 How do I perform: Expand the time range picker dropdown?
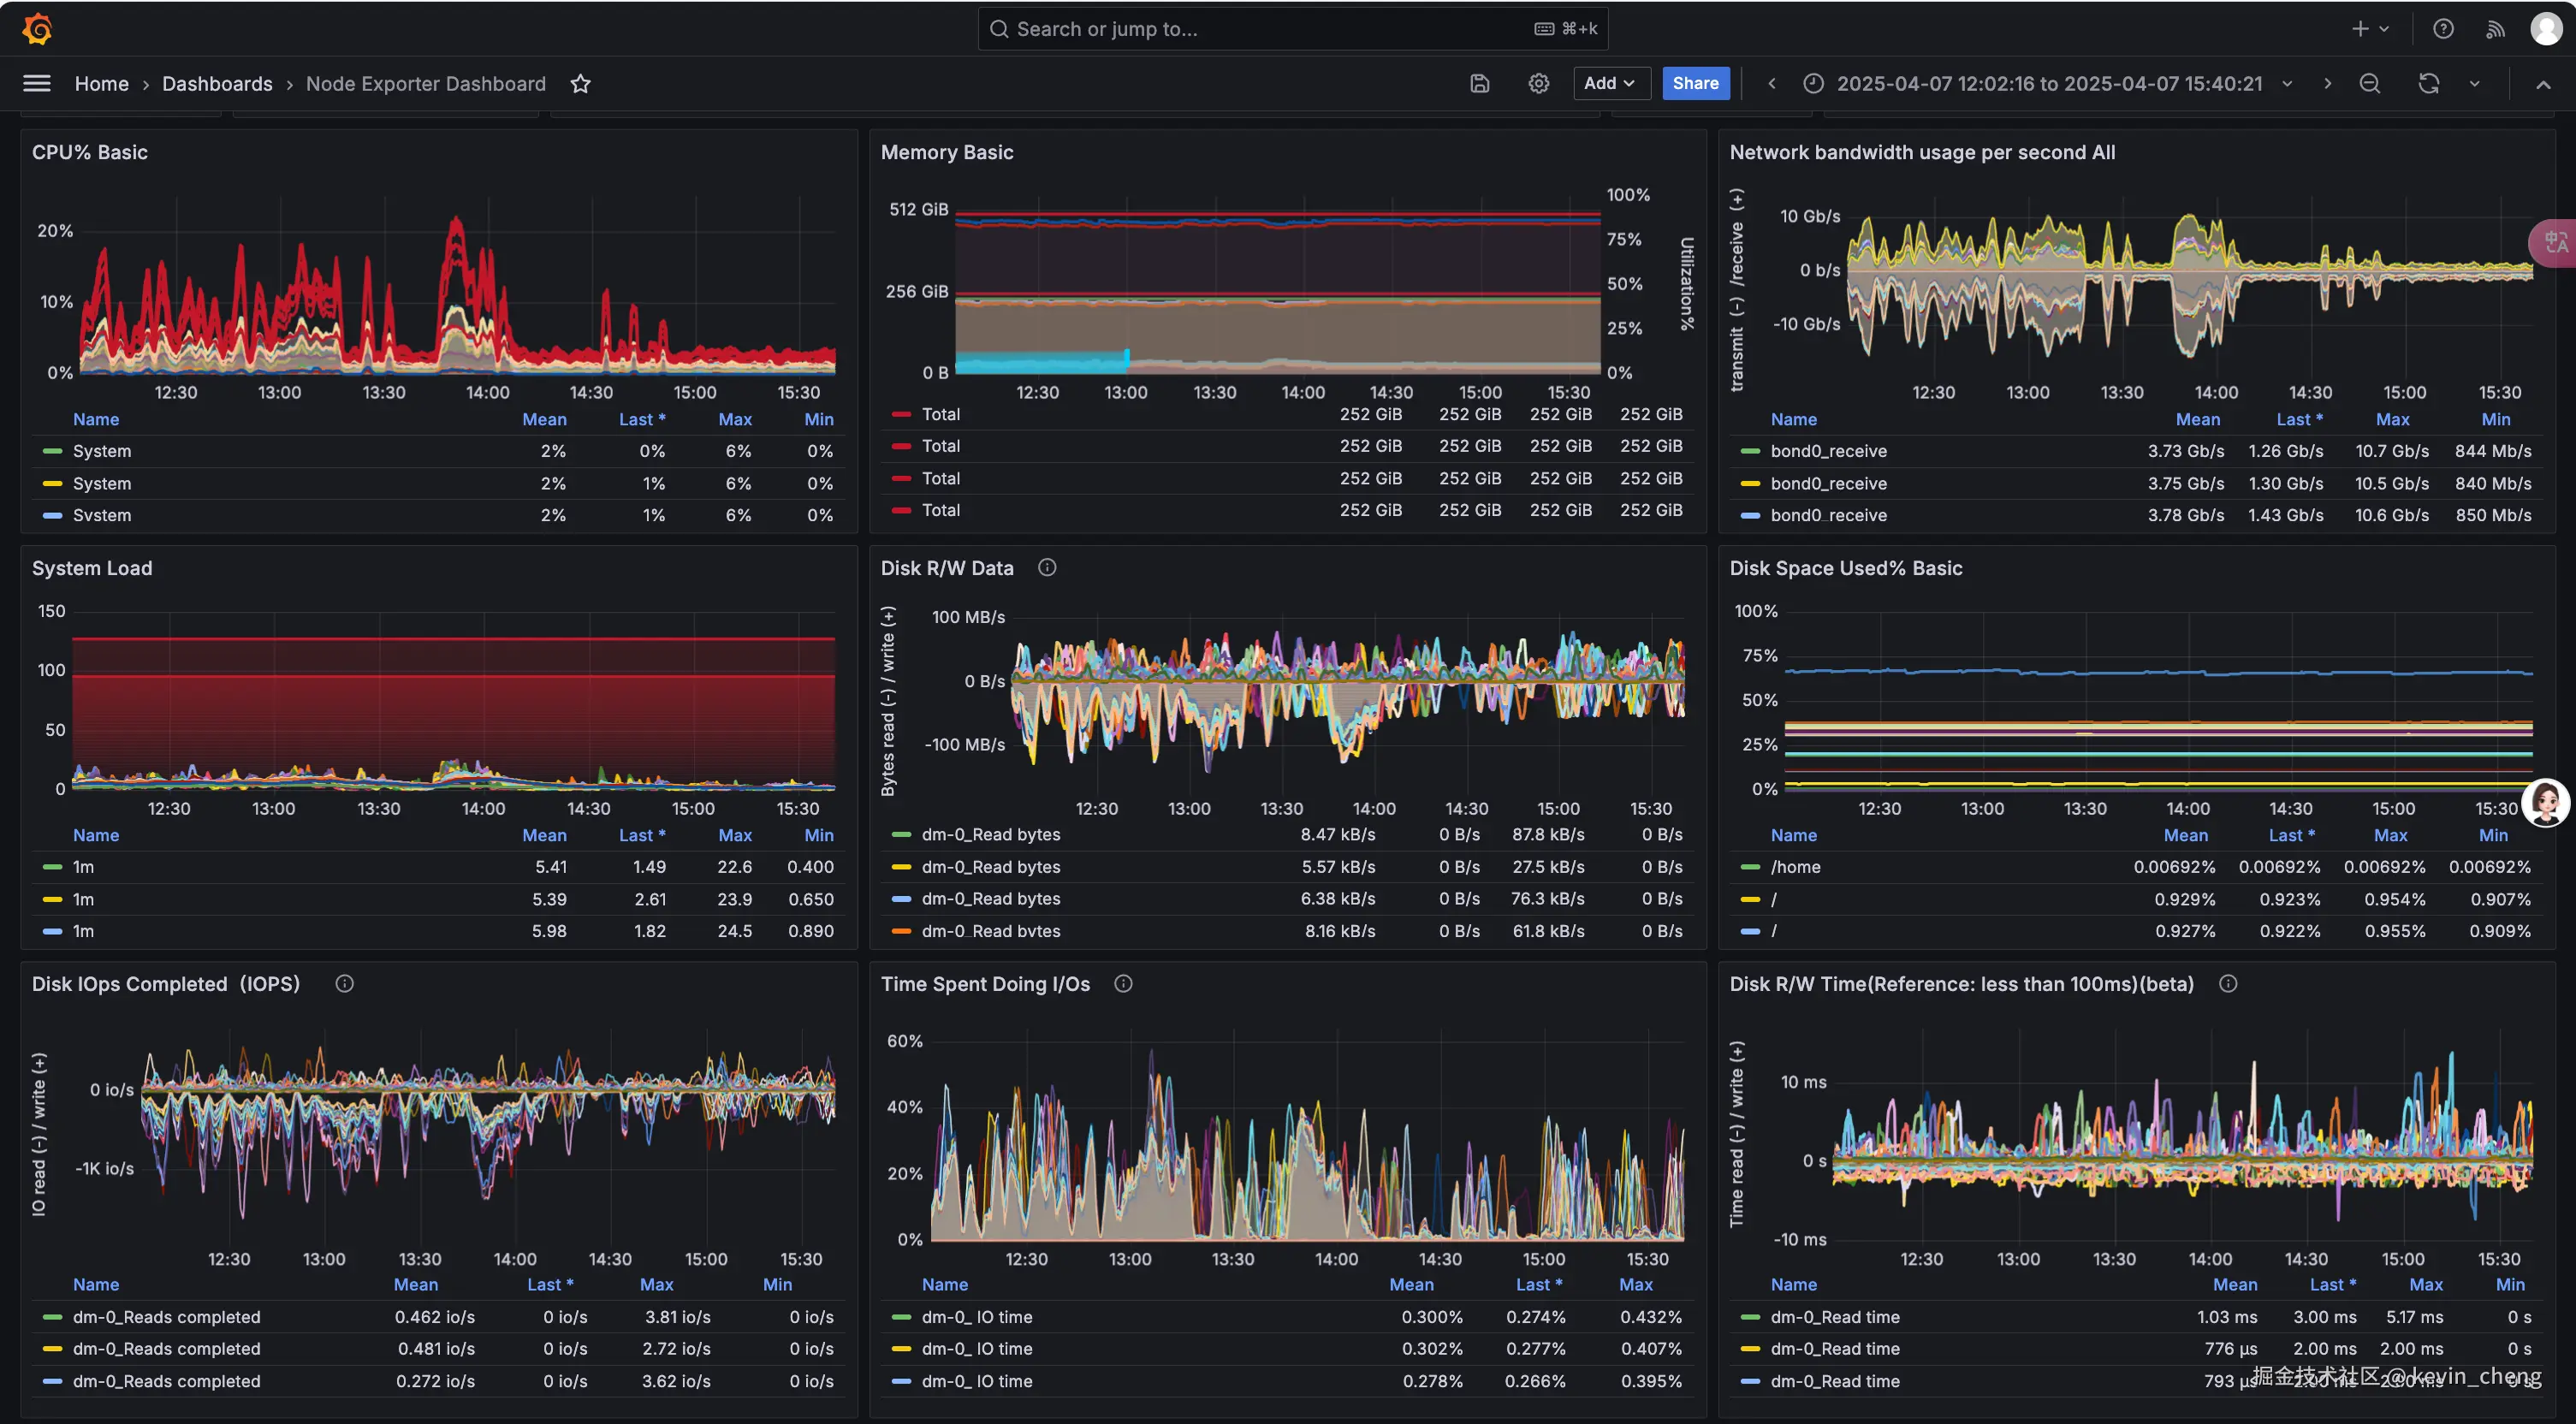(x=2049, y=84)
